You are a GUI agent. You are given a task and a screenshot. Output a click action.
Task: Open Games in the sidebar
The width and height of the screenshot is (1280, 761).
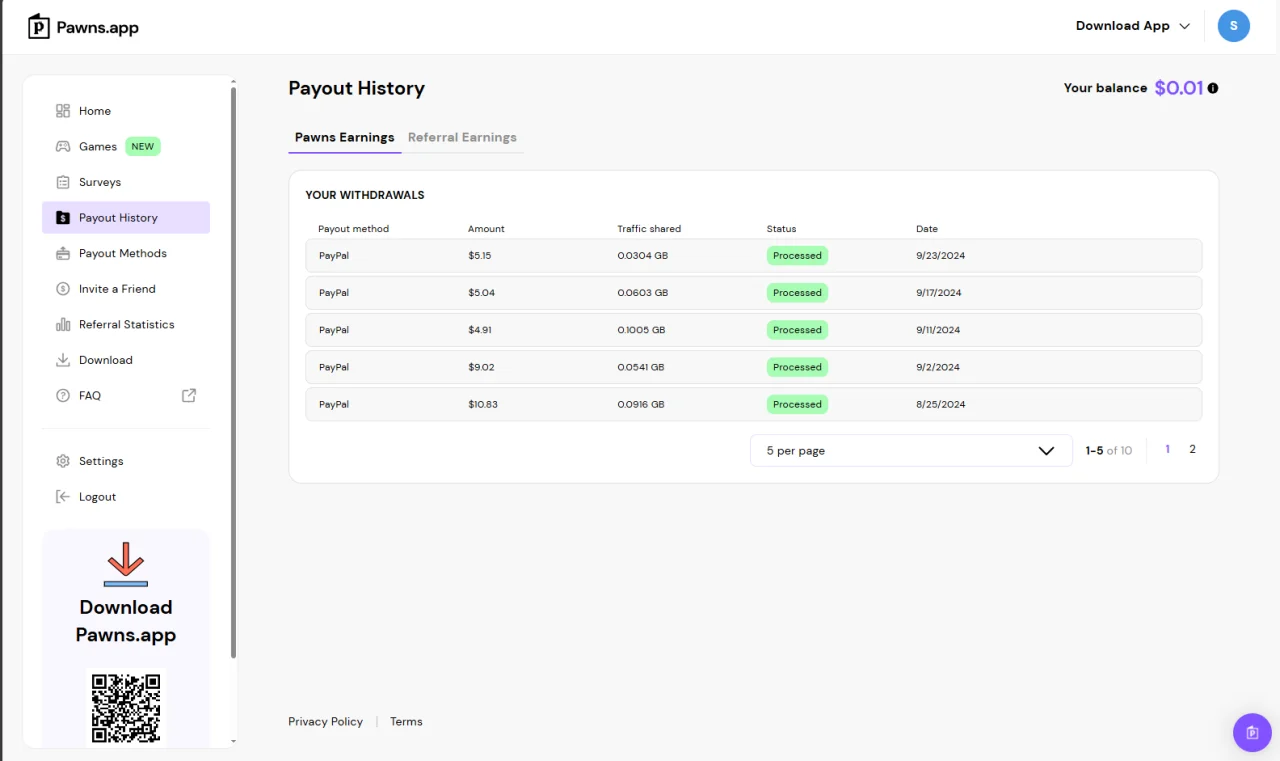pos(98,147)
